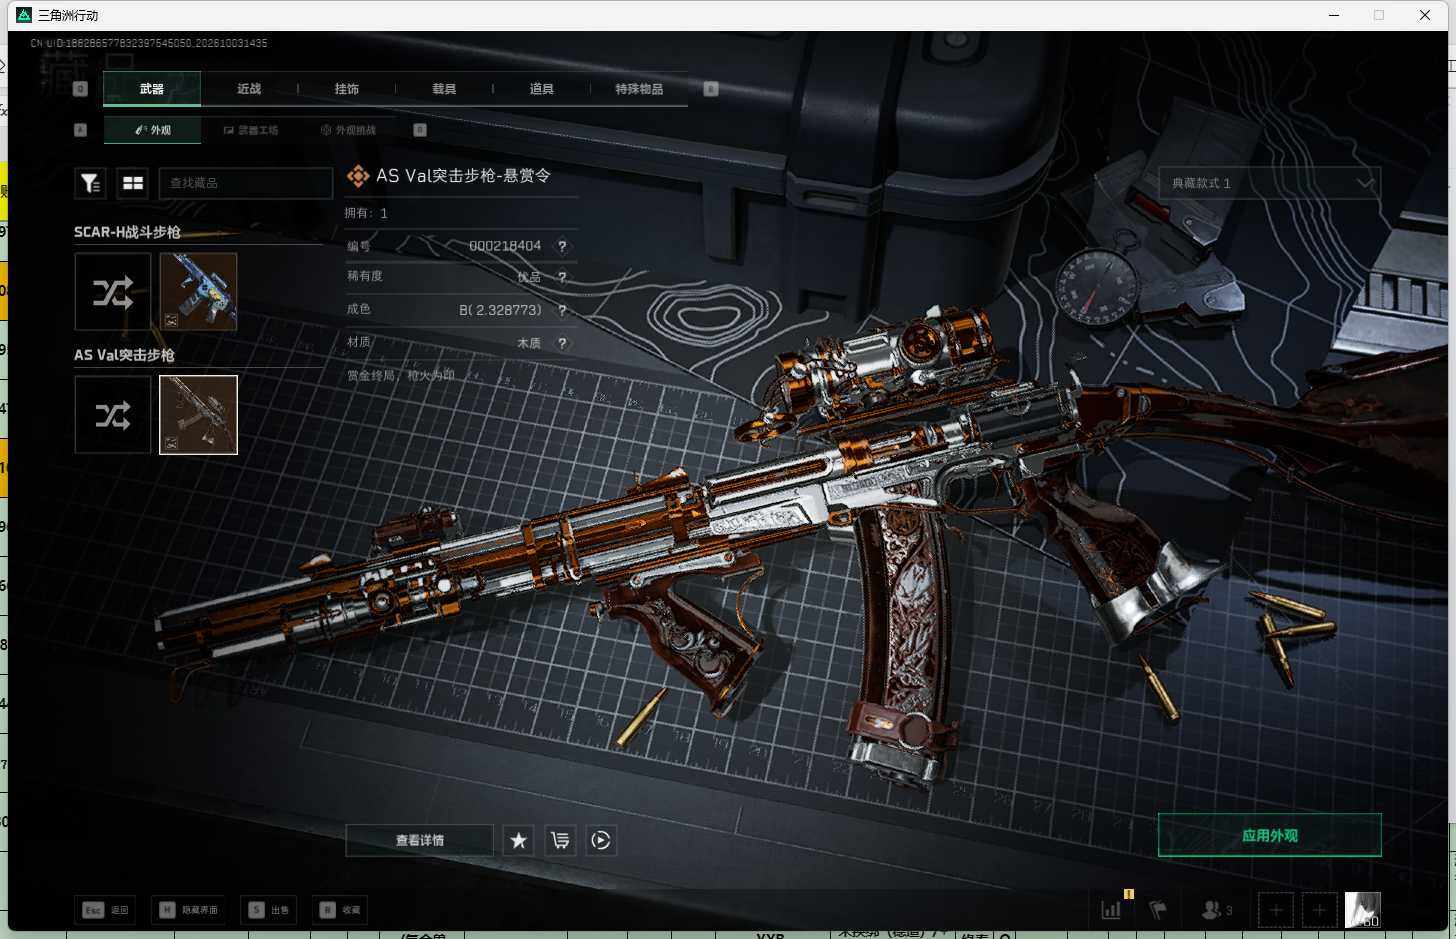Click the flag icon in bottom bar

click(1158, 910)
